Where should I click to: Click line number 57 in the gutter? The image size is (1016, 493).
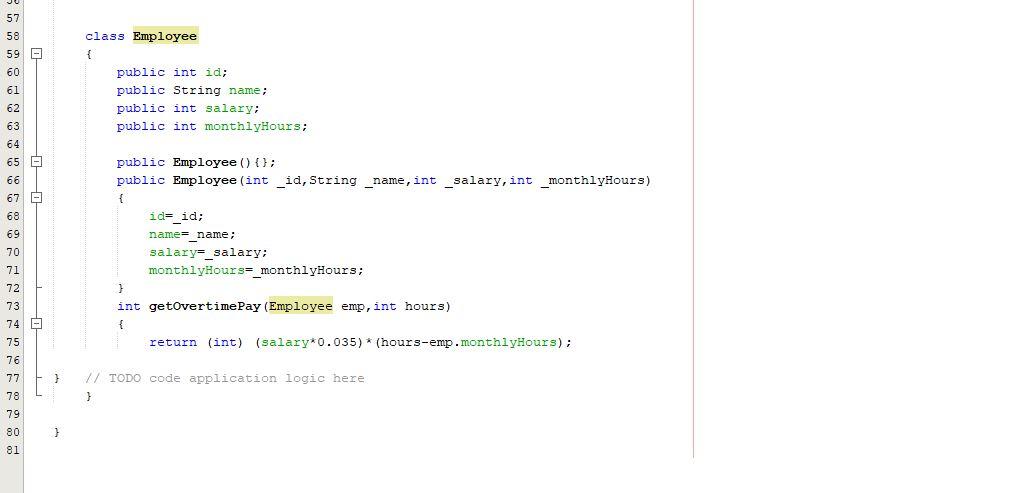[x=12, y=18]
